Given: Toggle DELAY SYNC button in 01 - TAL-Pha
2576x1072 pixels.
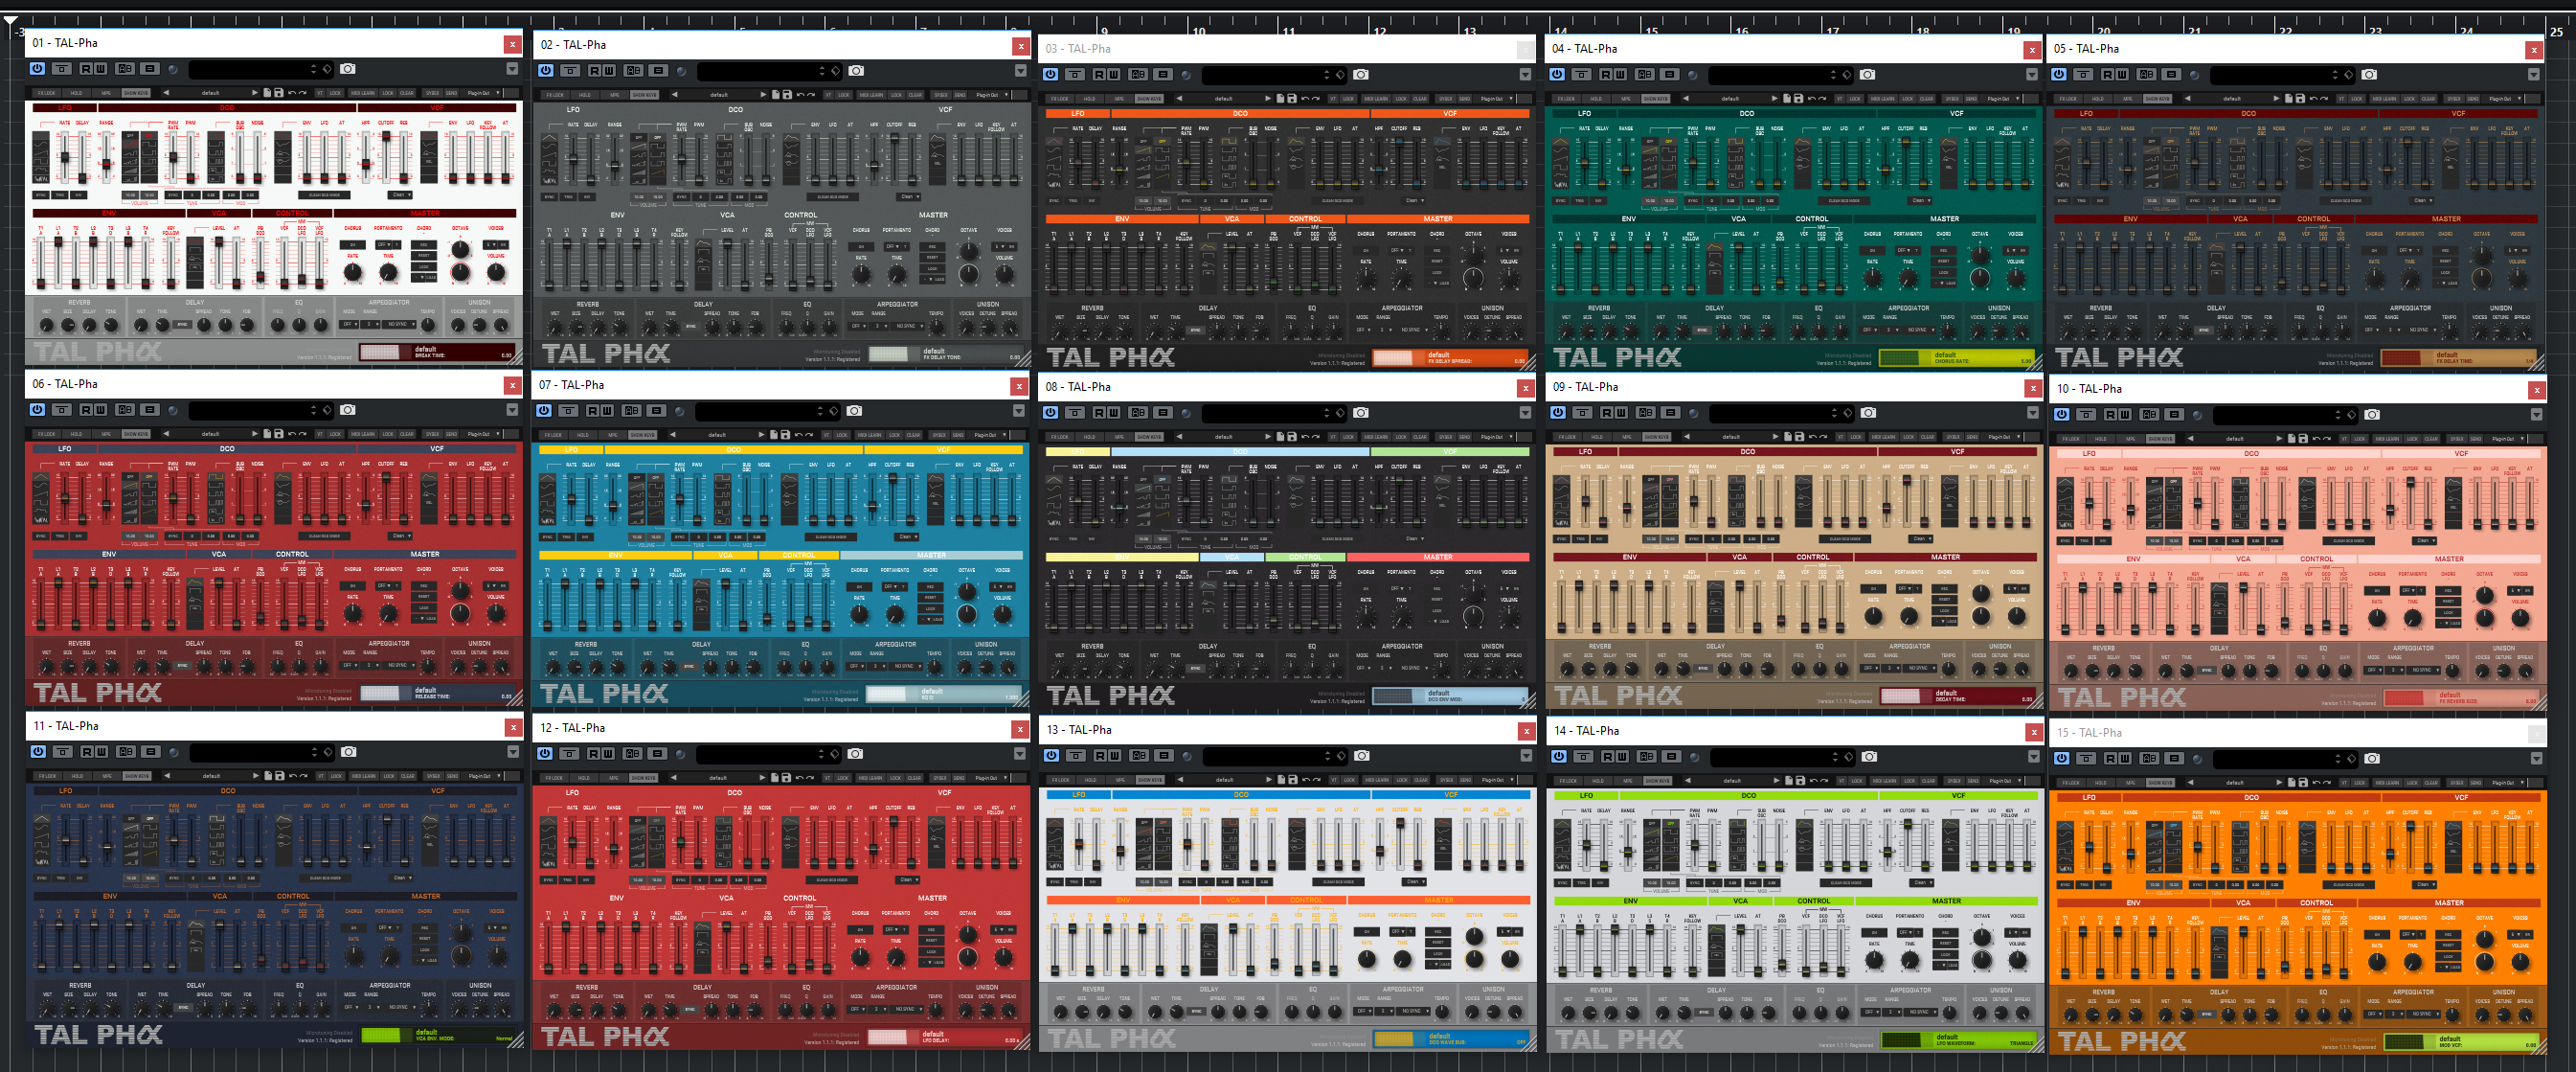Looking at the screenshot, I should (182, 325).
